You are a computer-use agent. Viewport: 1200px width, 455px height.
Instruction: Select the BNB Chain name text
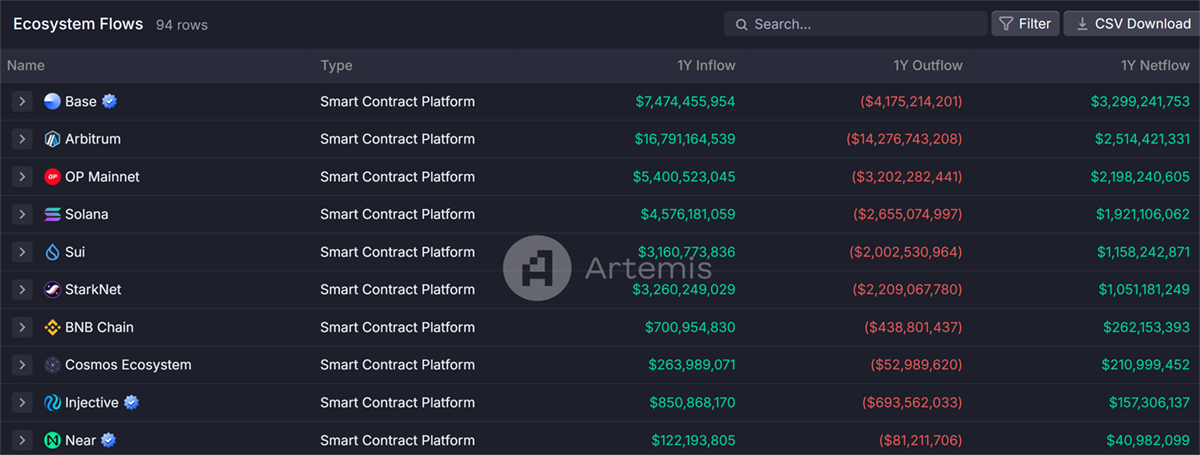click(99, 327)
